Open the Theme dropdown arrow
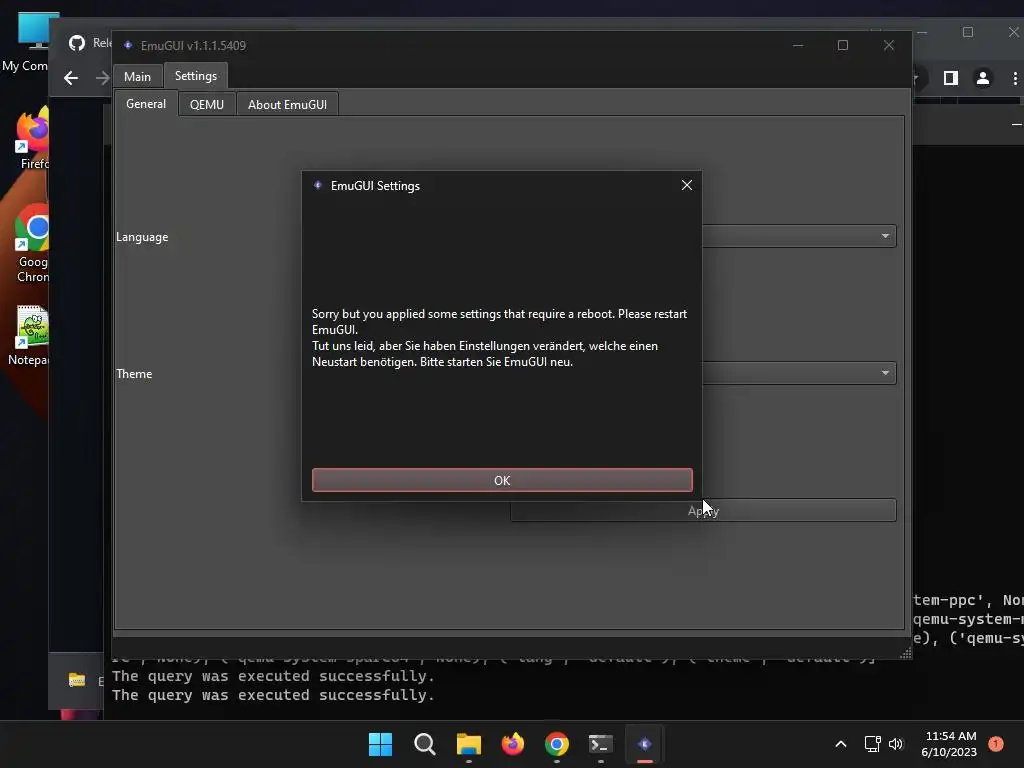The height and width of the screenshot is (768, 1024). click(885, 373)
